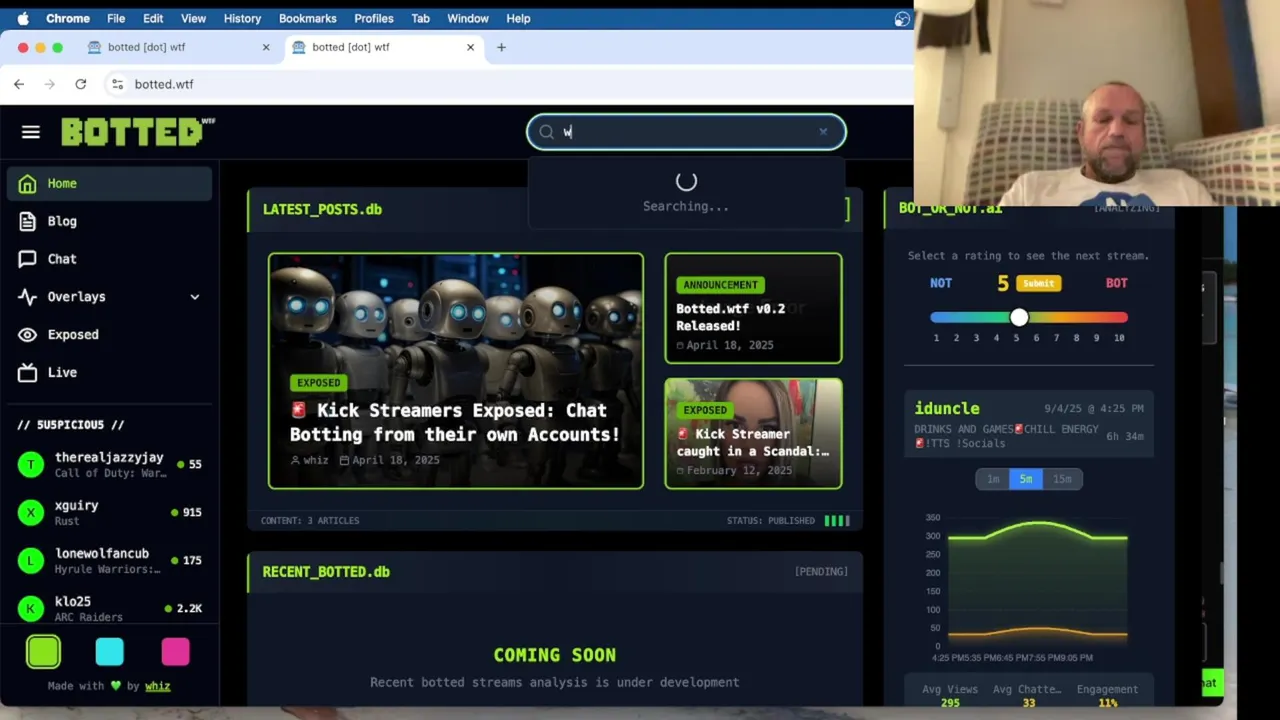
Task: Click lonewolfancub avatar circle
Action: pos(31,560)
